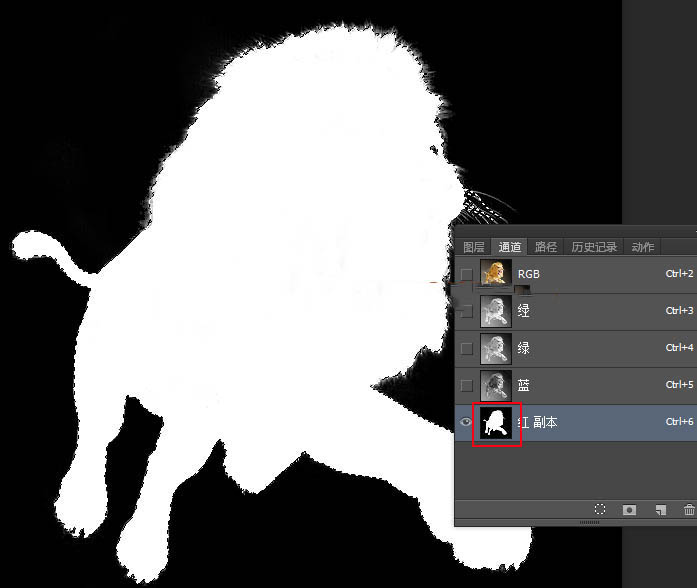Select the 绿 name beside Ctrl+4
Screen dimensions: 697x588
click(x=523, y=348)
